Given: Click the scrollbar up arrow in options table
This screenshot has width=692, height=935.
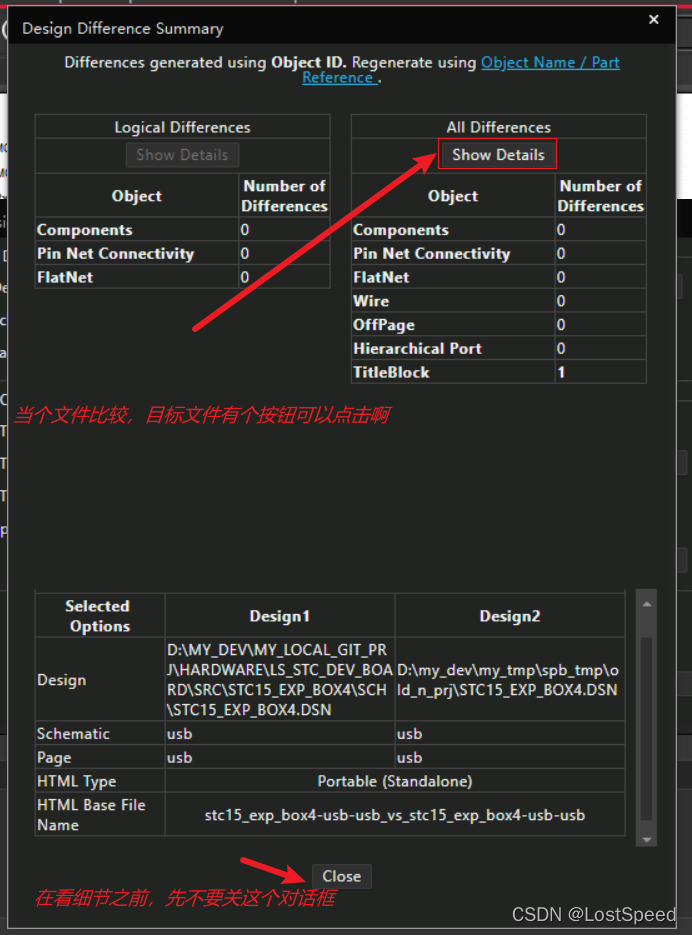Looking at the screenshot, I should point(646,603).
